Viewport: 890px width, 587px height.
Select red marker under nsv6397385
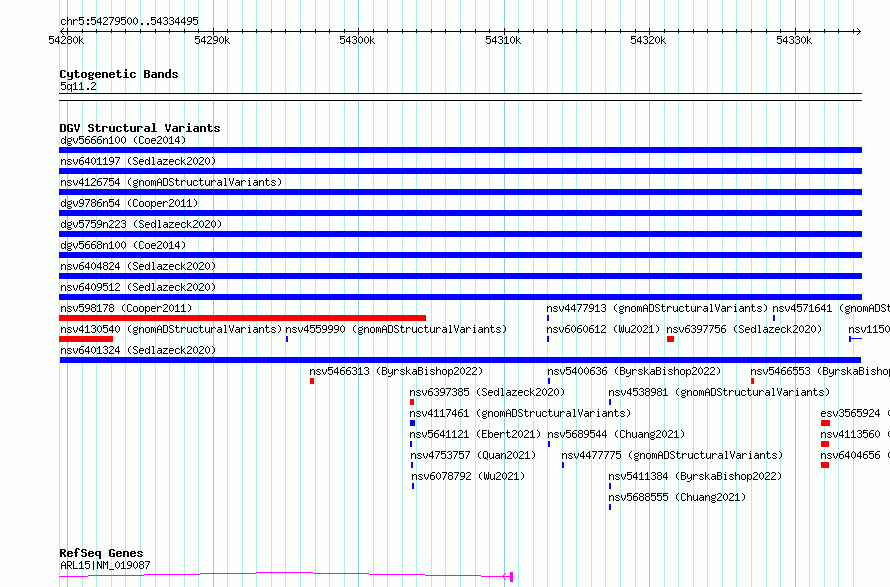pyautogui.click(x=412, y=402)
